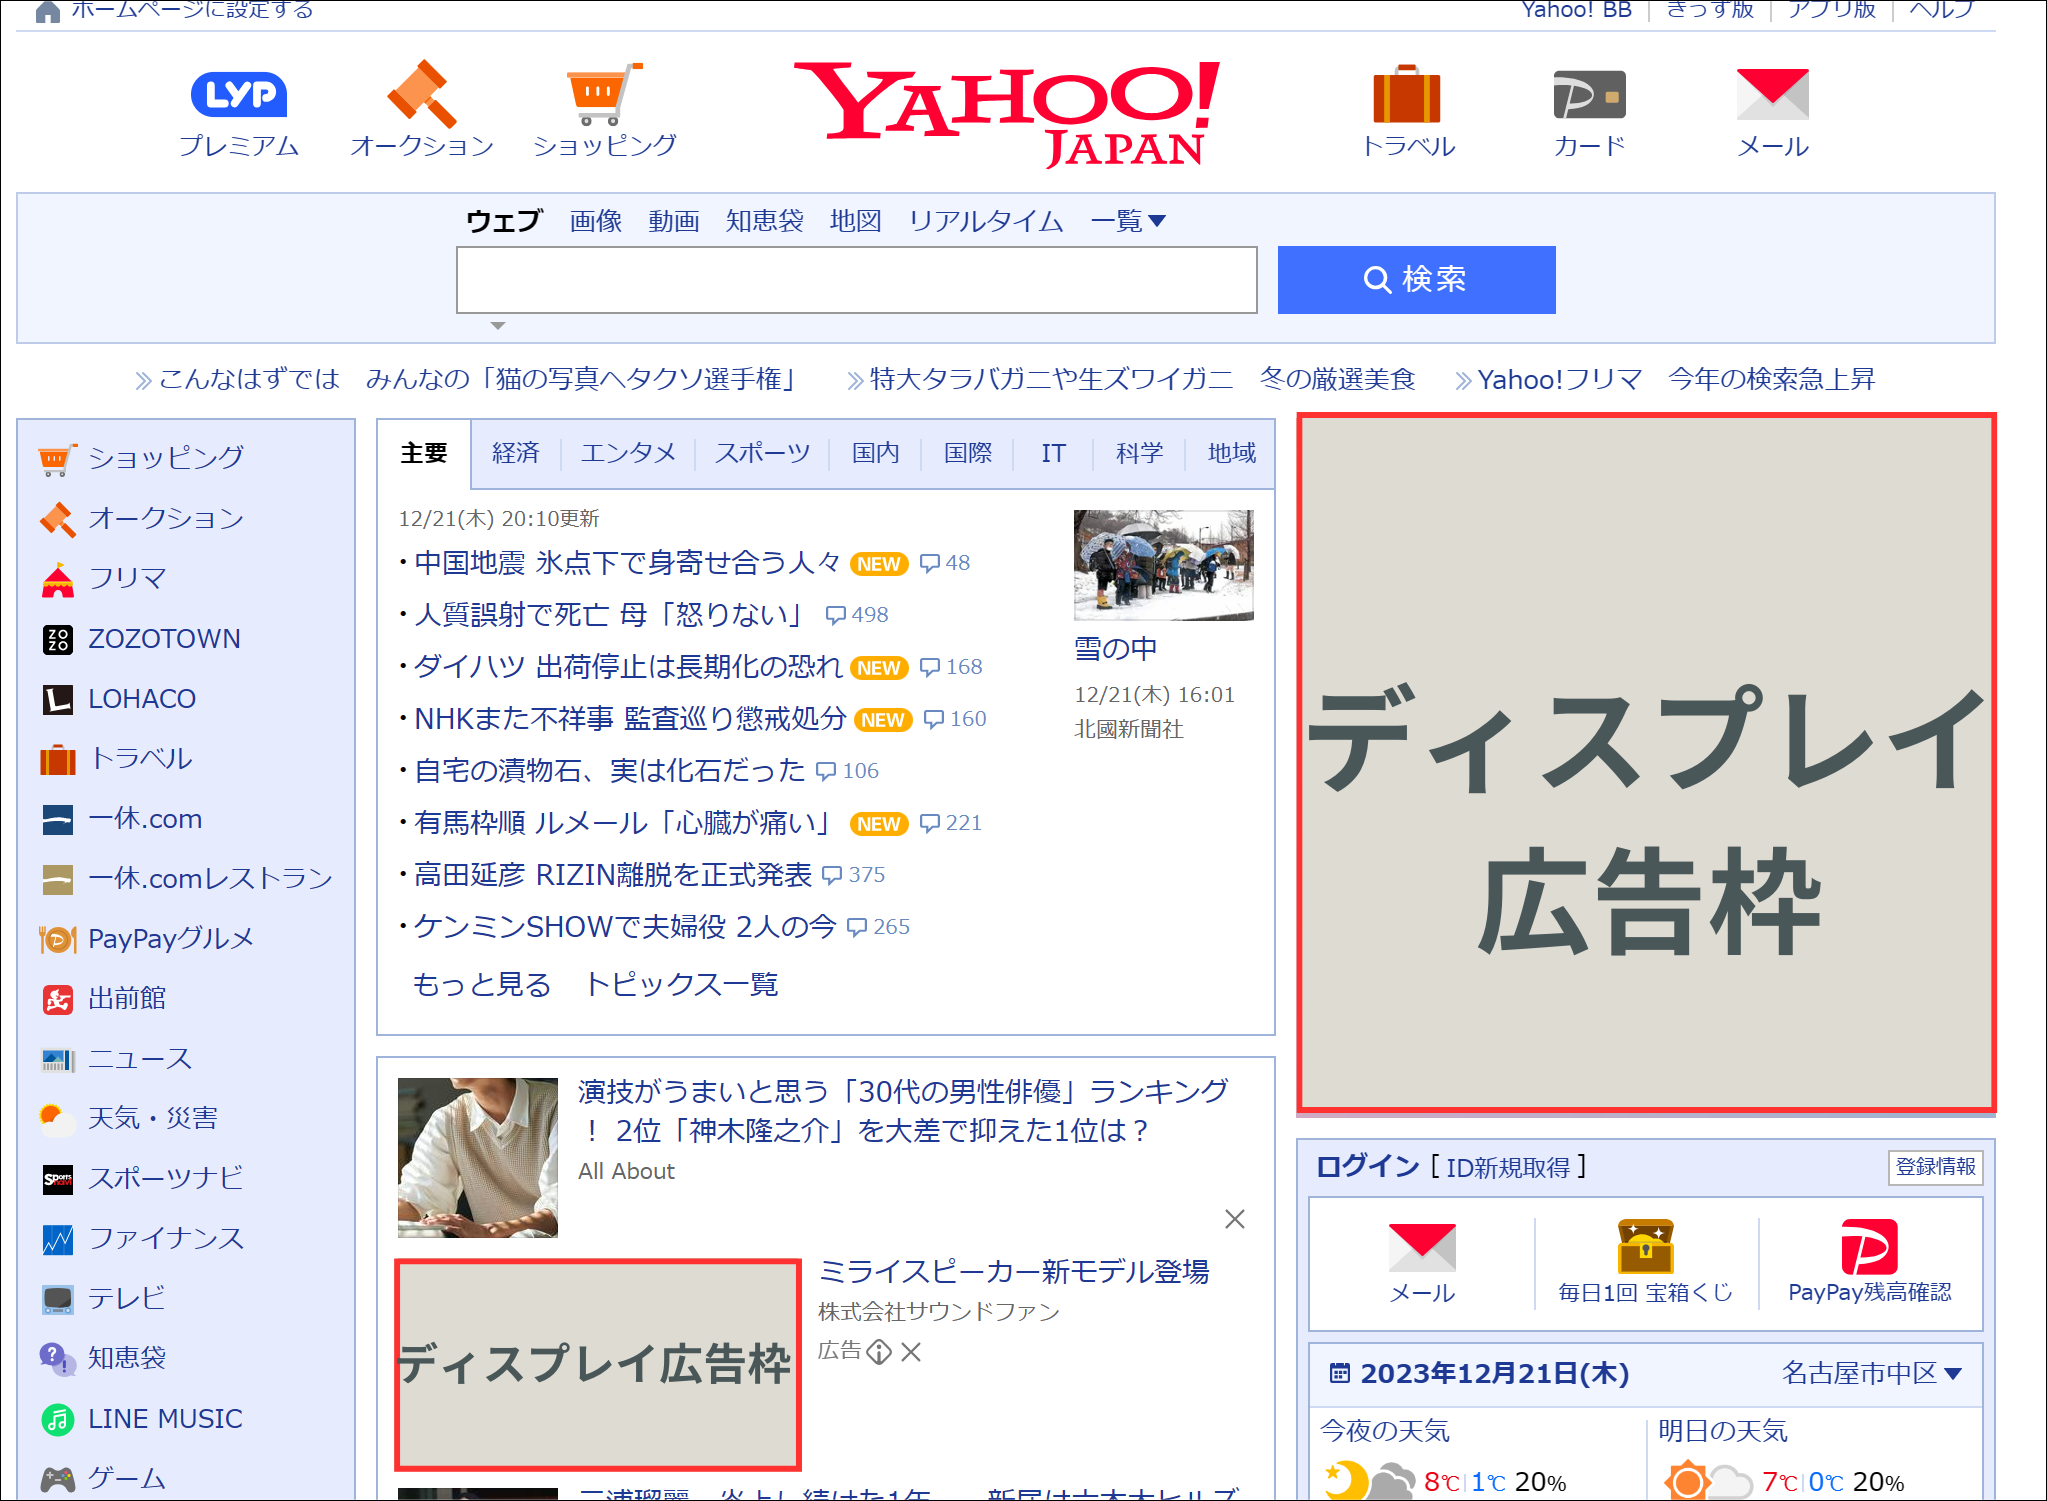Screen dimensions: 2047x1501
Task: Select the IT news tab
Action: click(x=1053, y=453)
